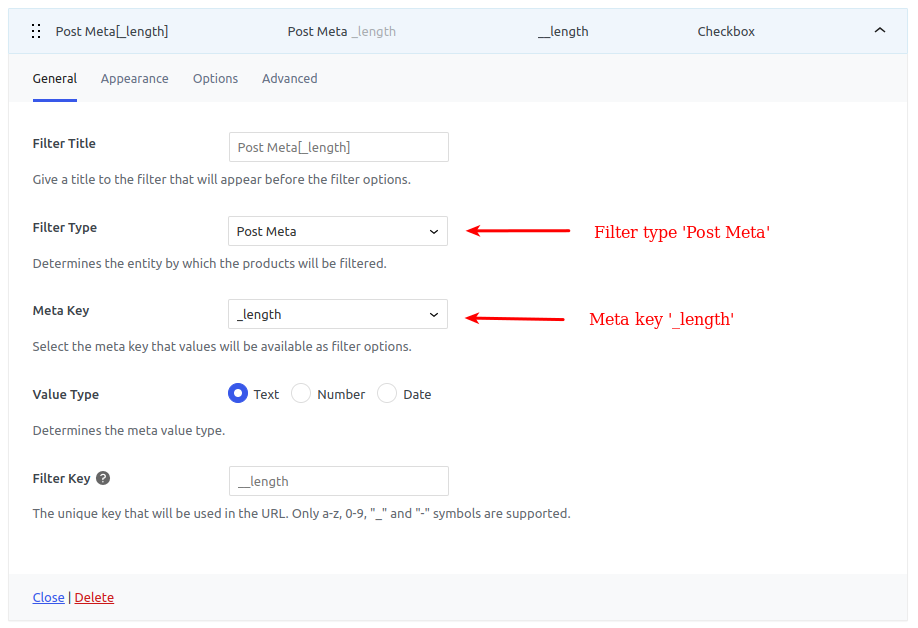Click the red Delete link
Screen dimensions: 918x628
(x=94, y=598)
